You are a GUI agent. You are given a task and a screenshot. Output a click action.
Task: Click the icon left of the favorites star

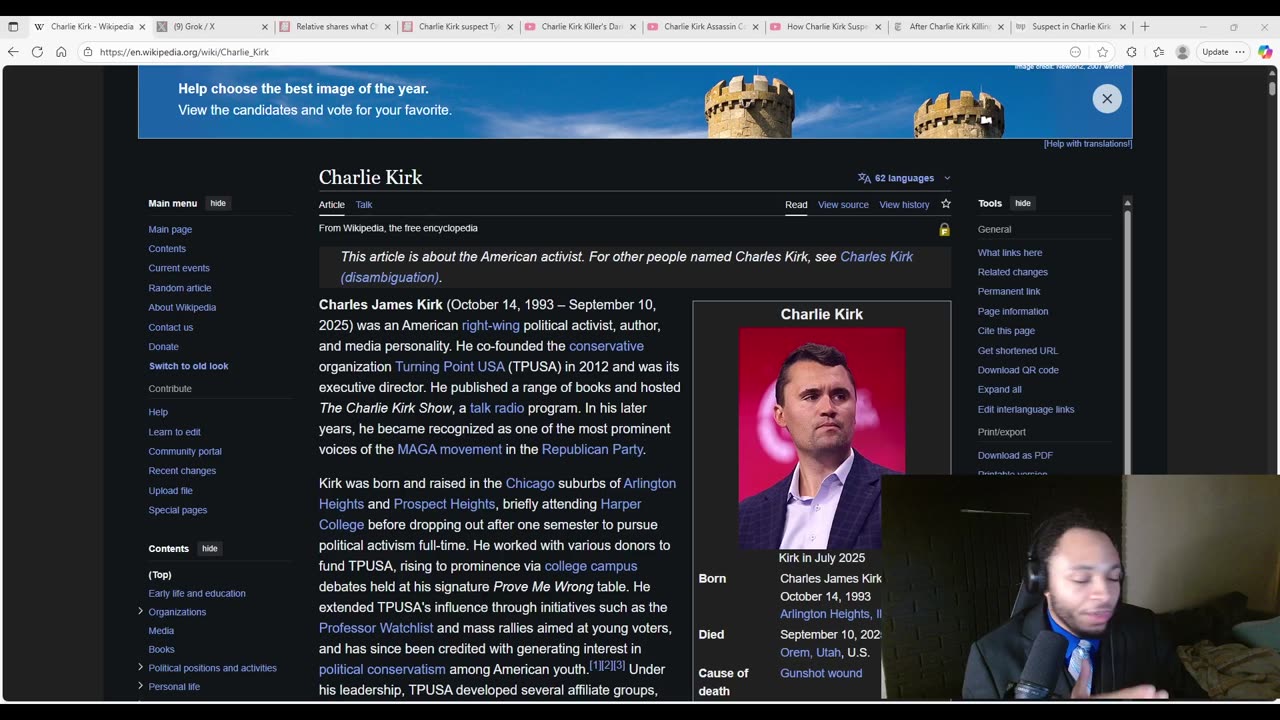tap(1076, 52)
